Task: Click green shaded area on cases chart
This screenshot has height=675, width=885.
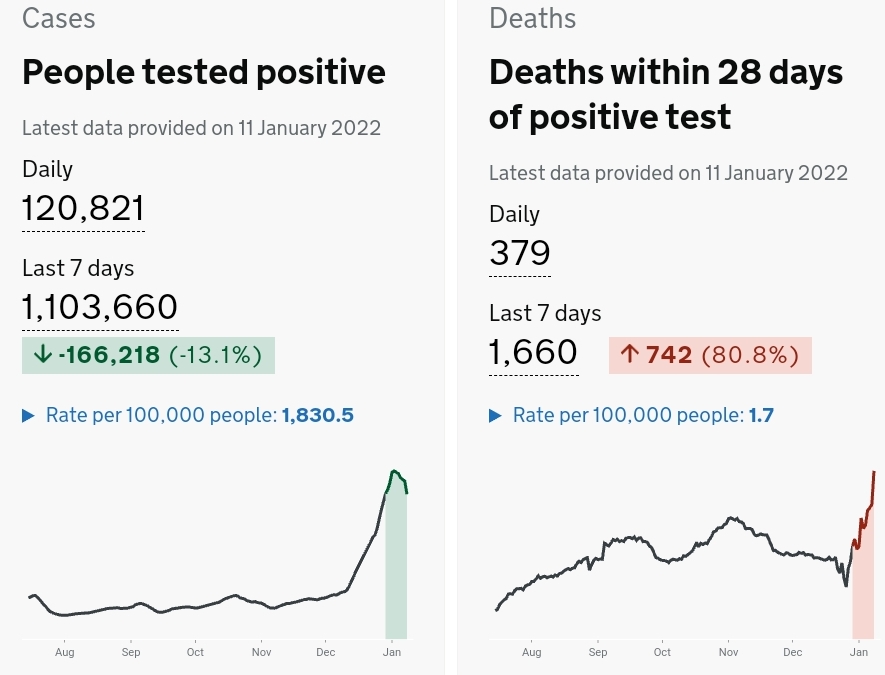Action: (x=396, y=580)
